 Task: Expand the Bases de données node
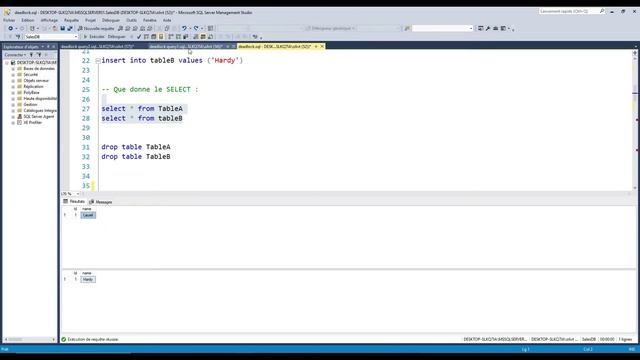[x=13, y=69]
